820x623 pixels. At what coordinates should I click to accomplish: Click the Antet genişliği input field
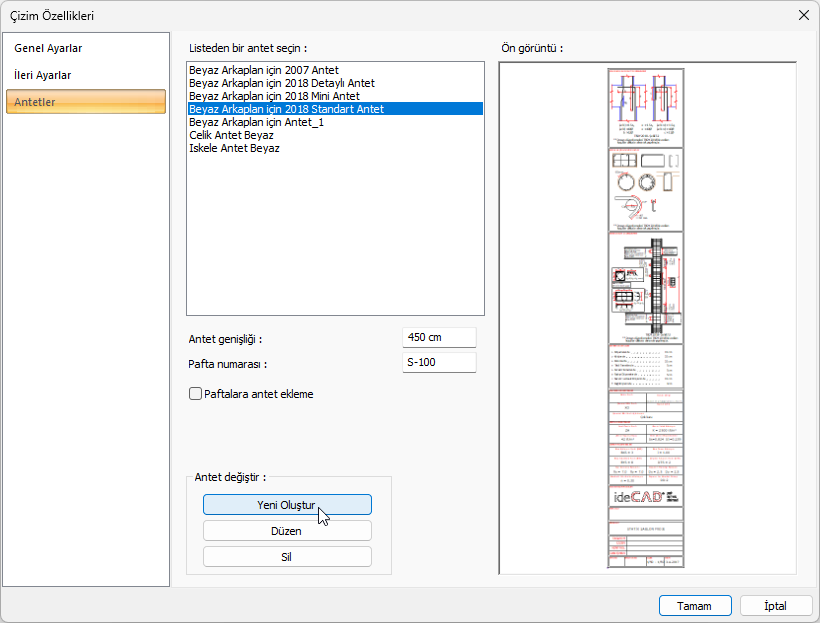click(x=439, y=338)
